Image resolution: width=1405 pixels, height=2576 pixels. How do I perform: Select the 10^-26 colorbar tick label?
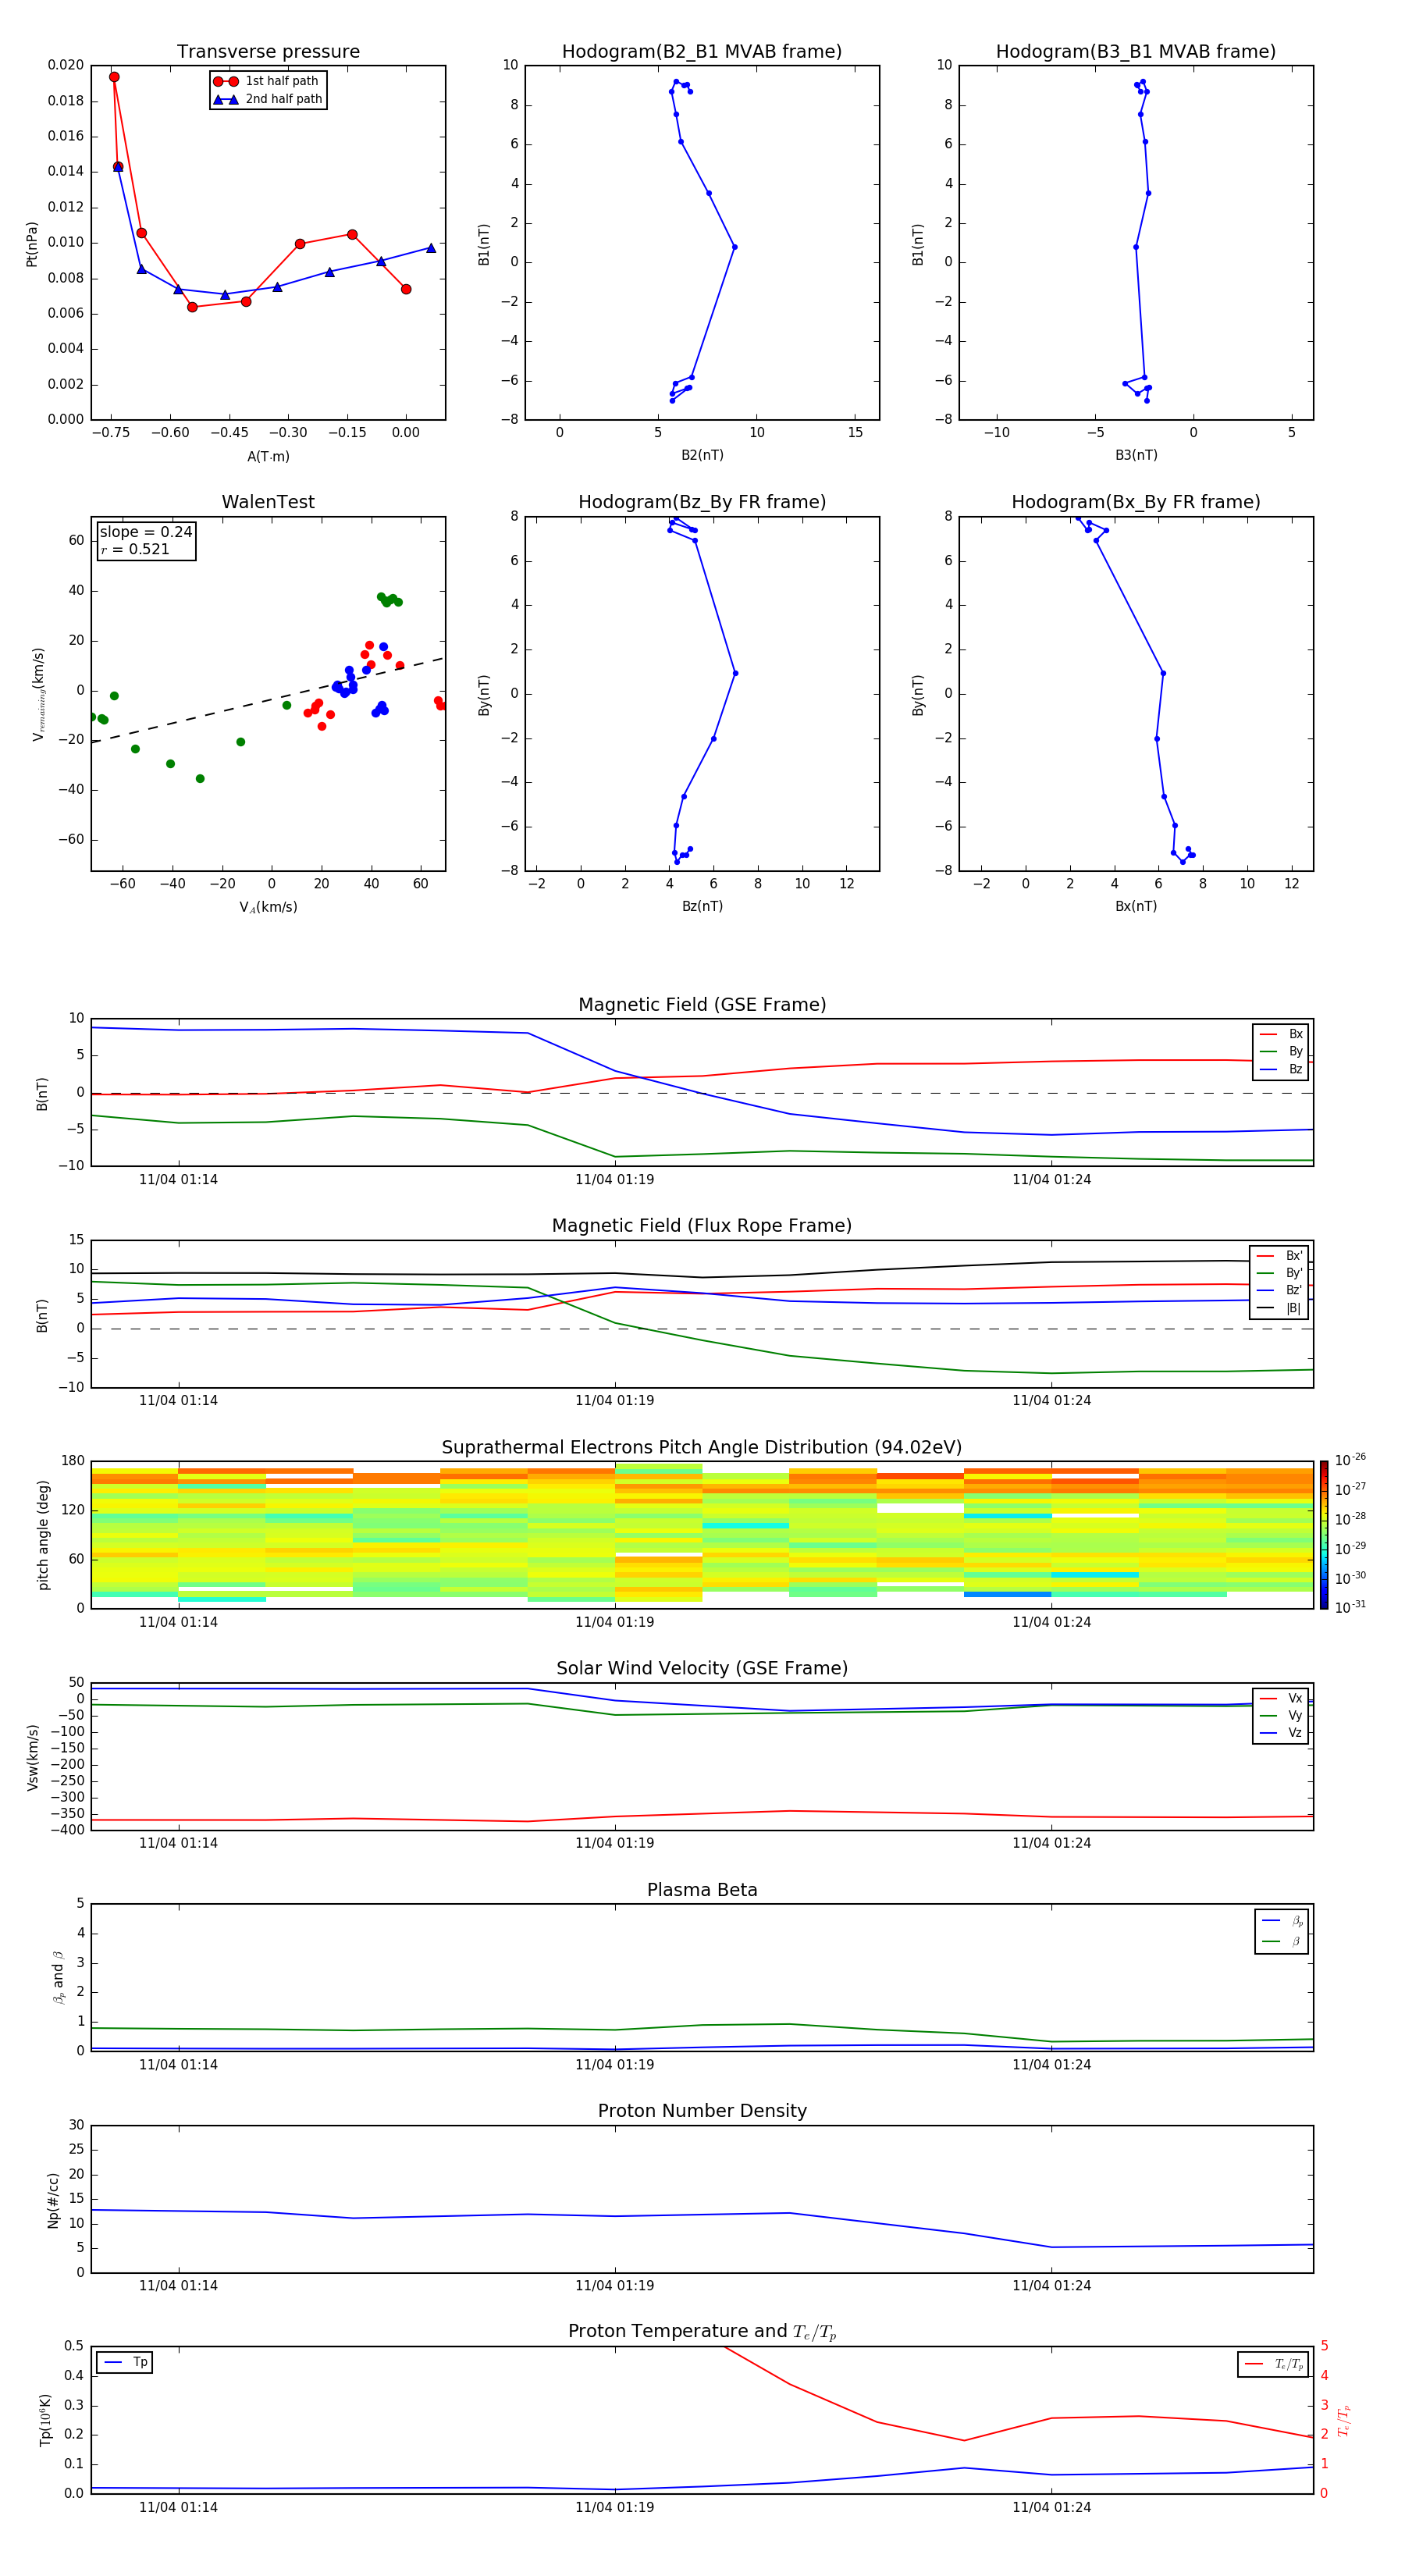point(1350,1460)
